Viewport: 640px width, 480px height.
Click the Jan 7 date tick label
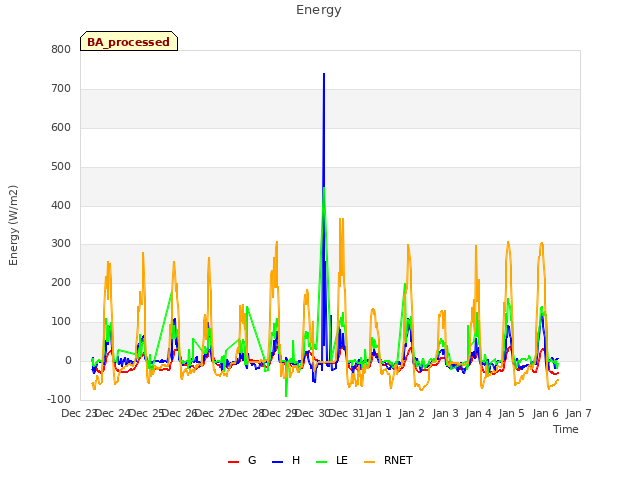coord(578,413)
